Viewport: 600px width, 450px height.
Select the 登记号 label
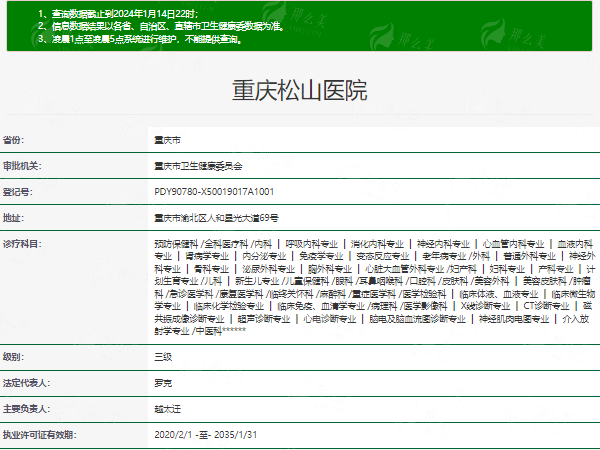pyautogui.click(x=18, y=192)
